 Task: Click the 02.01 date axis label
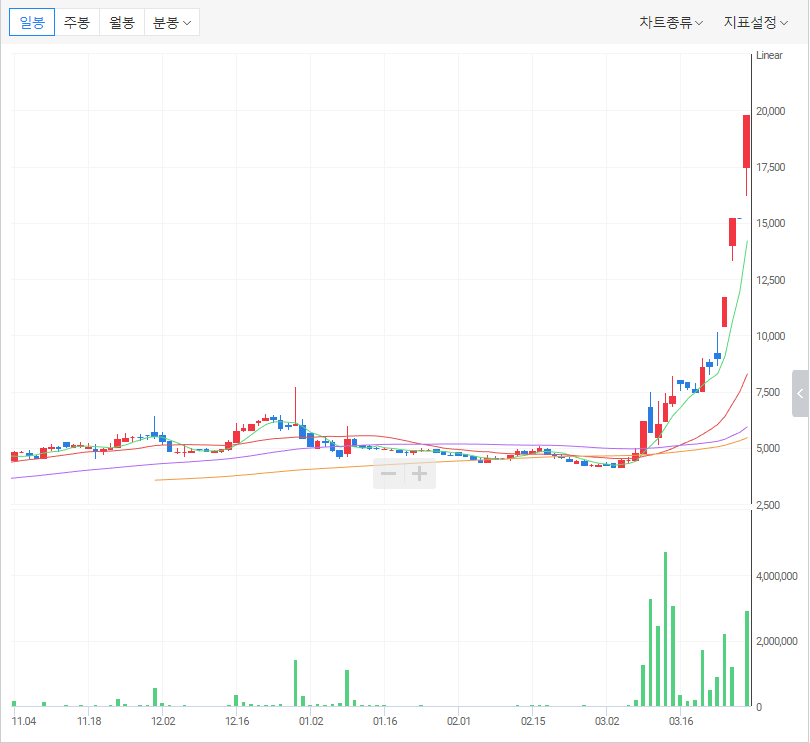[x=459, y=721]
